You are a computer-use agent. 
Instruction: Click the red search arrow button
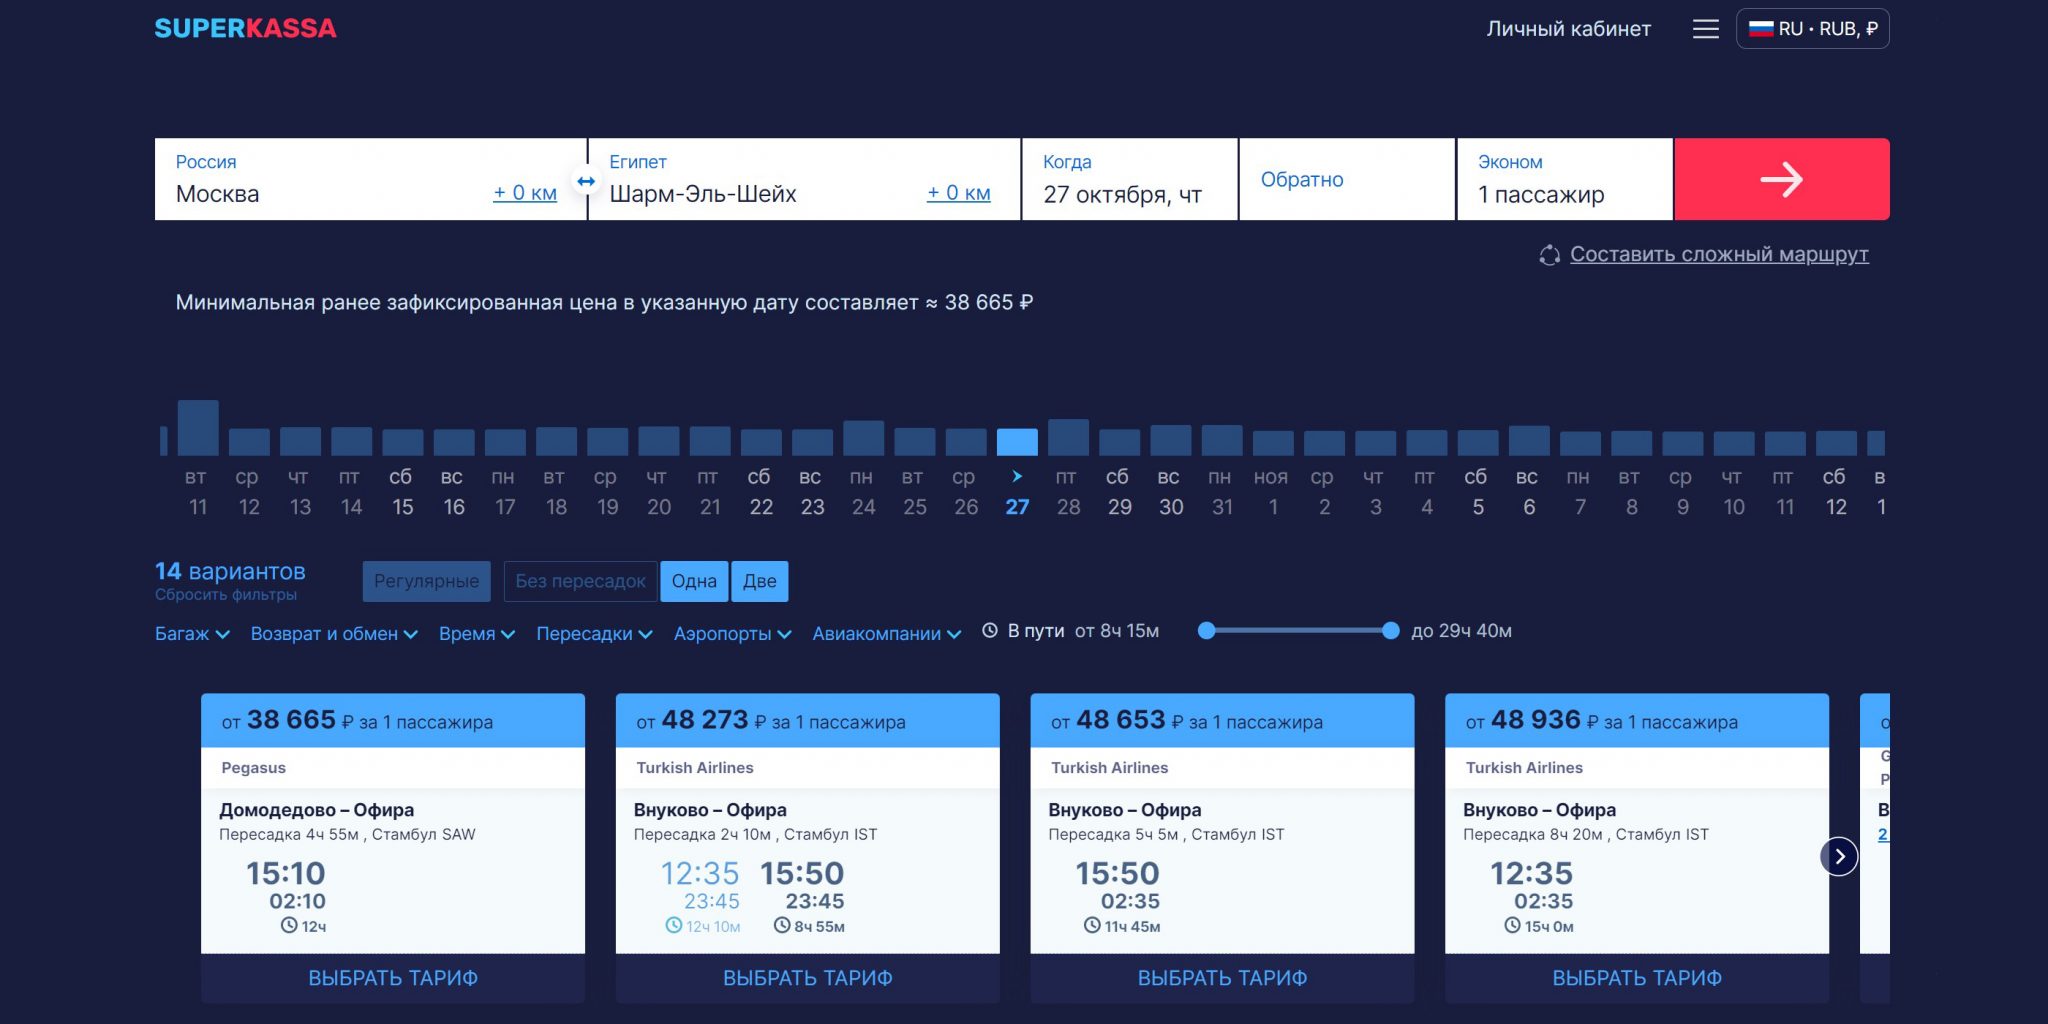(1781, 180)
